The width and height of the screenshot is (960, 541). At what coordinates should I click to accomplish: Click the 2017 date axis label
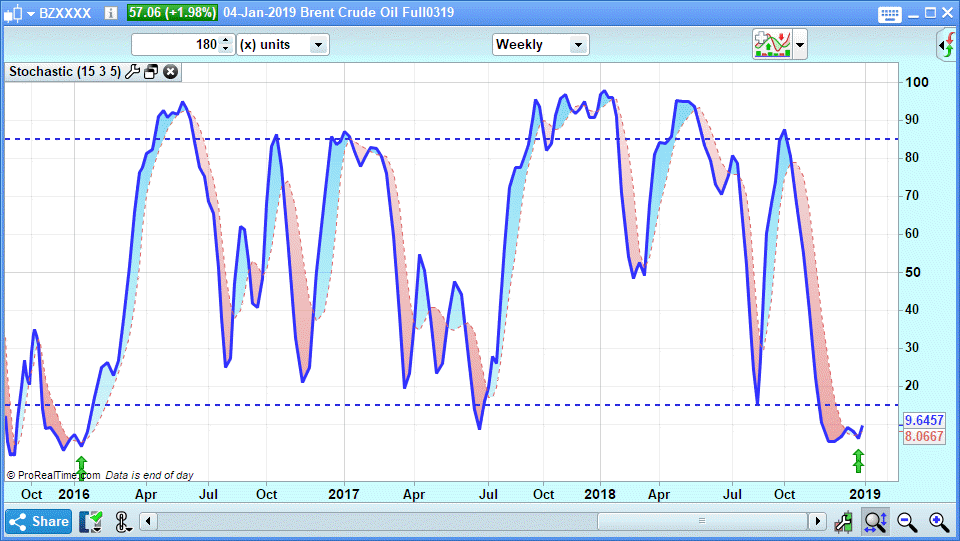point(343,494)
